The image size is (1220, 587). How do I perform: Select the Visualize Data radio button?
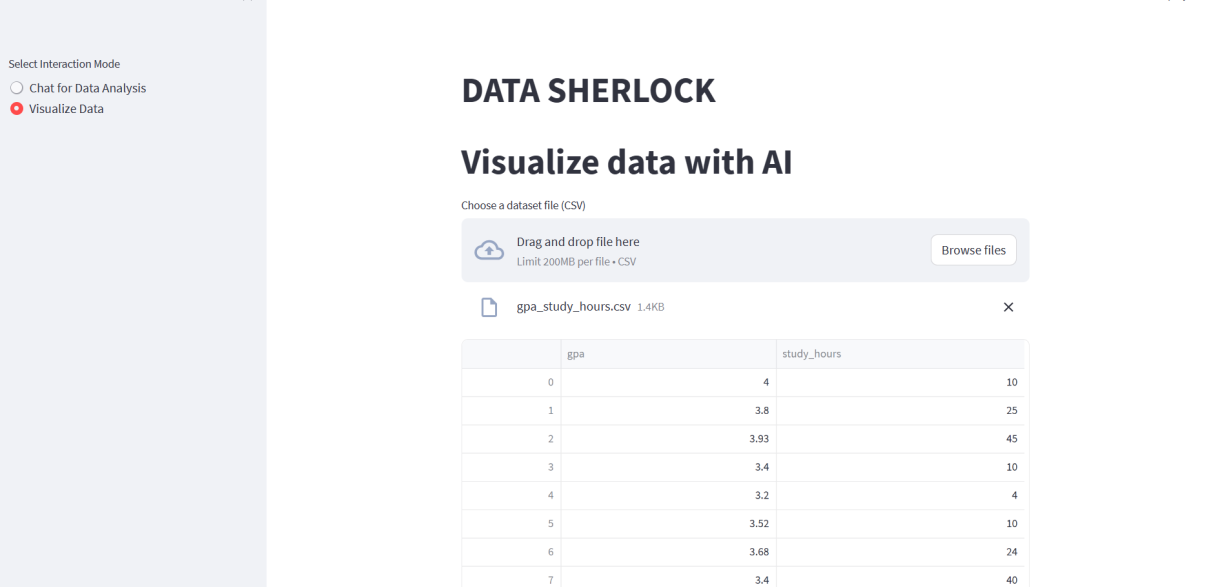(x=16, y=109)
